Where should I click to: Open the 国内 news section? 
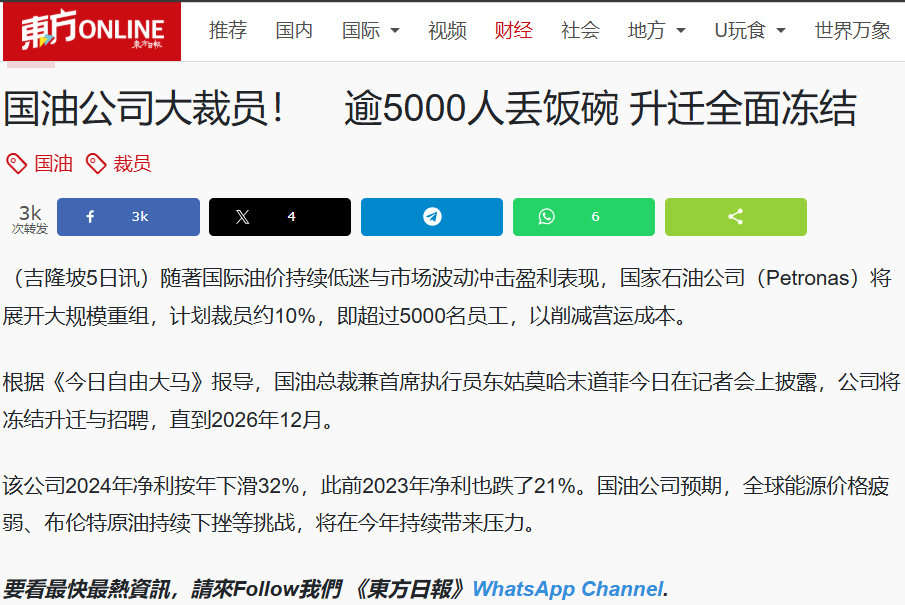294,30
